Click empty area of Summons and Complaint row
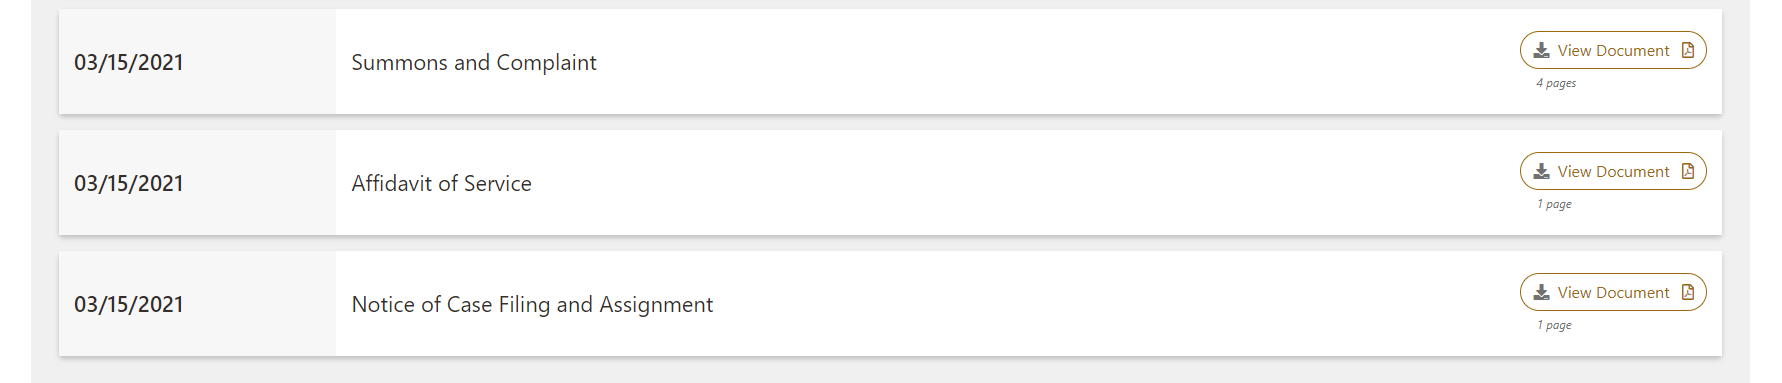This screenshot has width=1782, height=383. click(x=1050, y=62)
